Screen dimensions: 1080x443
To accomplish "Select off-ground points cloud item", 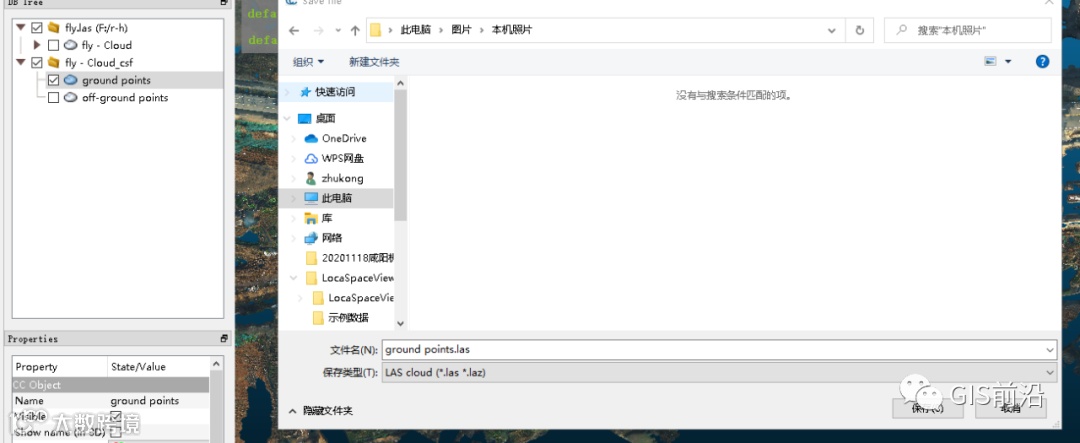I will [125, 98].
